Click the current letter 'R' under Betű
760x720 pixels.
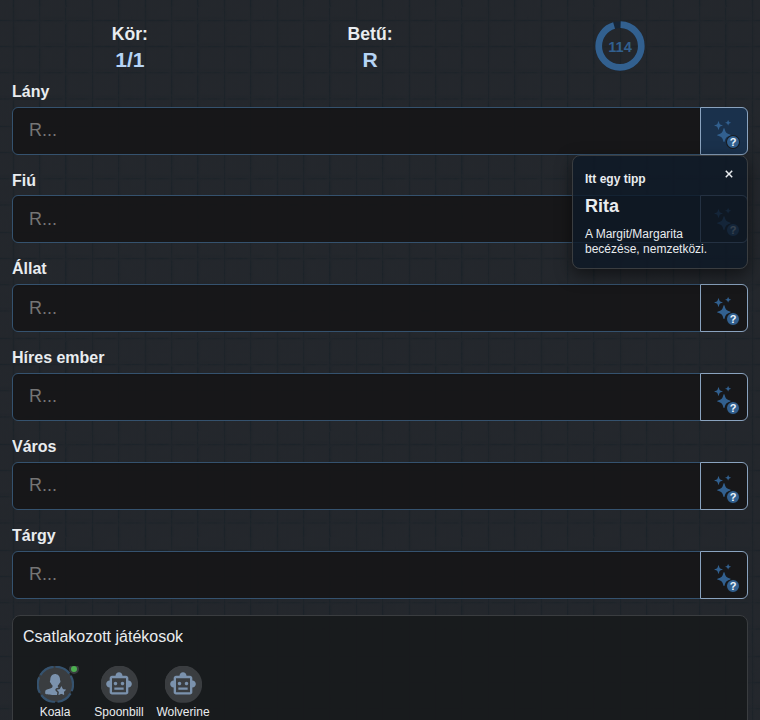(370, 61)
